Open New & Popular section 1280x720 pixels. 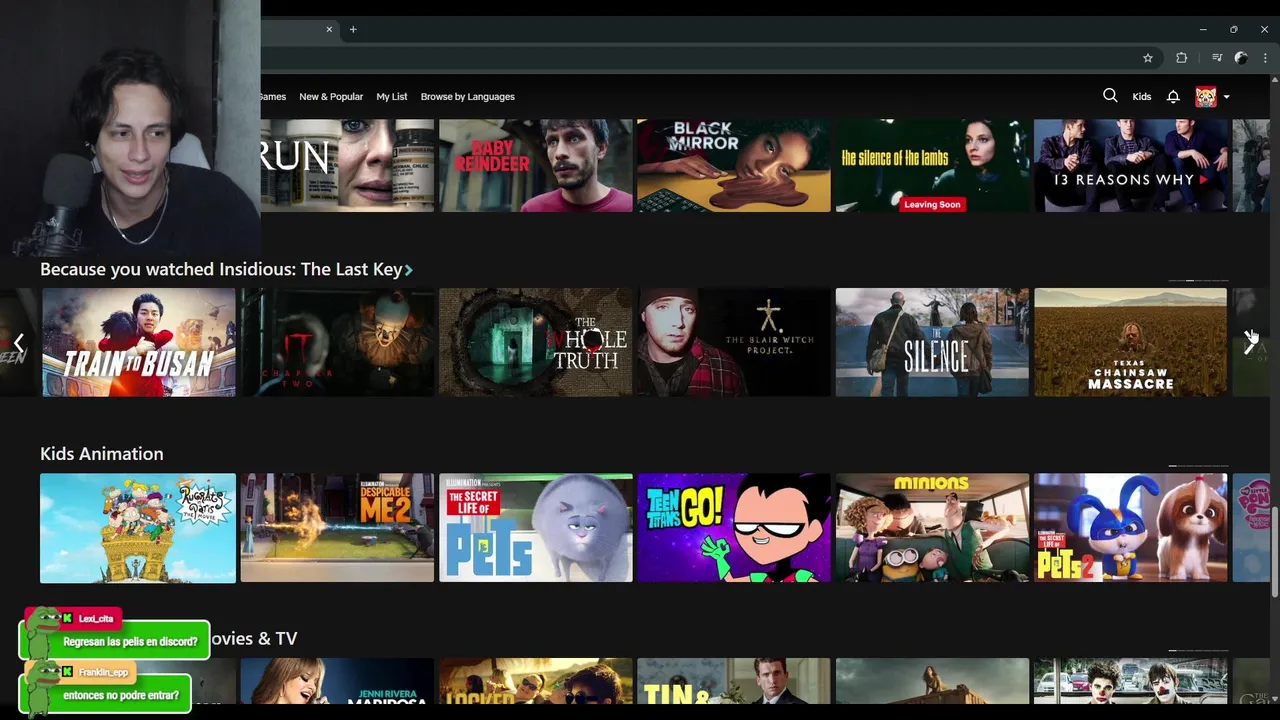tap(331, 97)
